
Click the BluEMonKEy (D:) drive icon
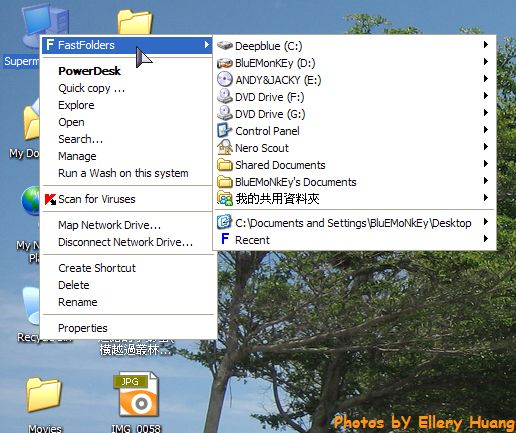point(225,63)
